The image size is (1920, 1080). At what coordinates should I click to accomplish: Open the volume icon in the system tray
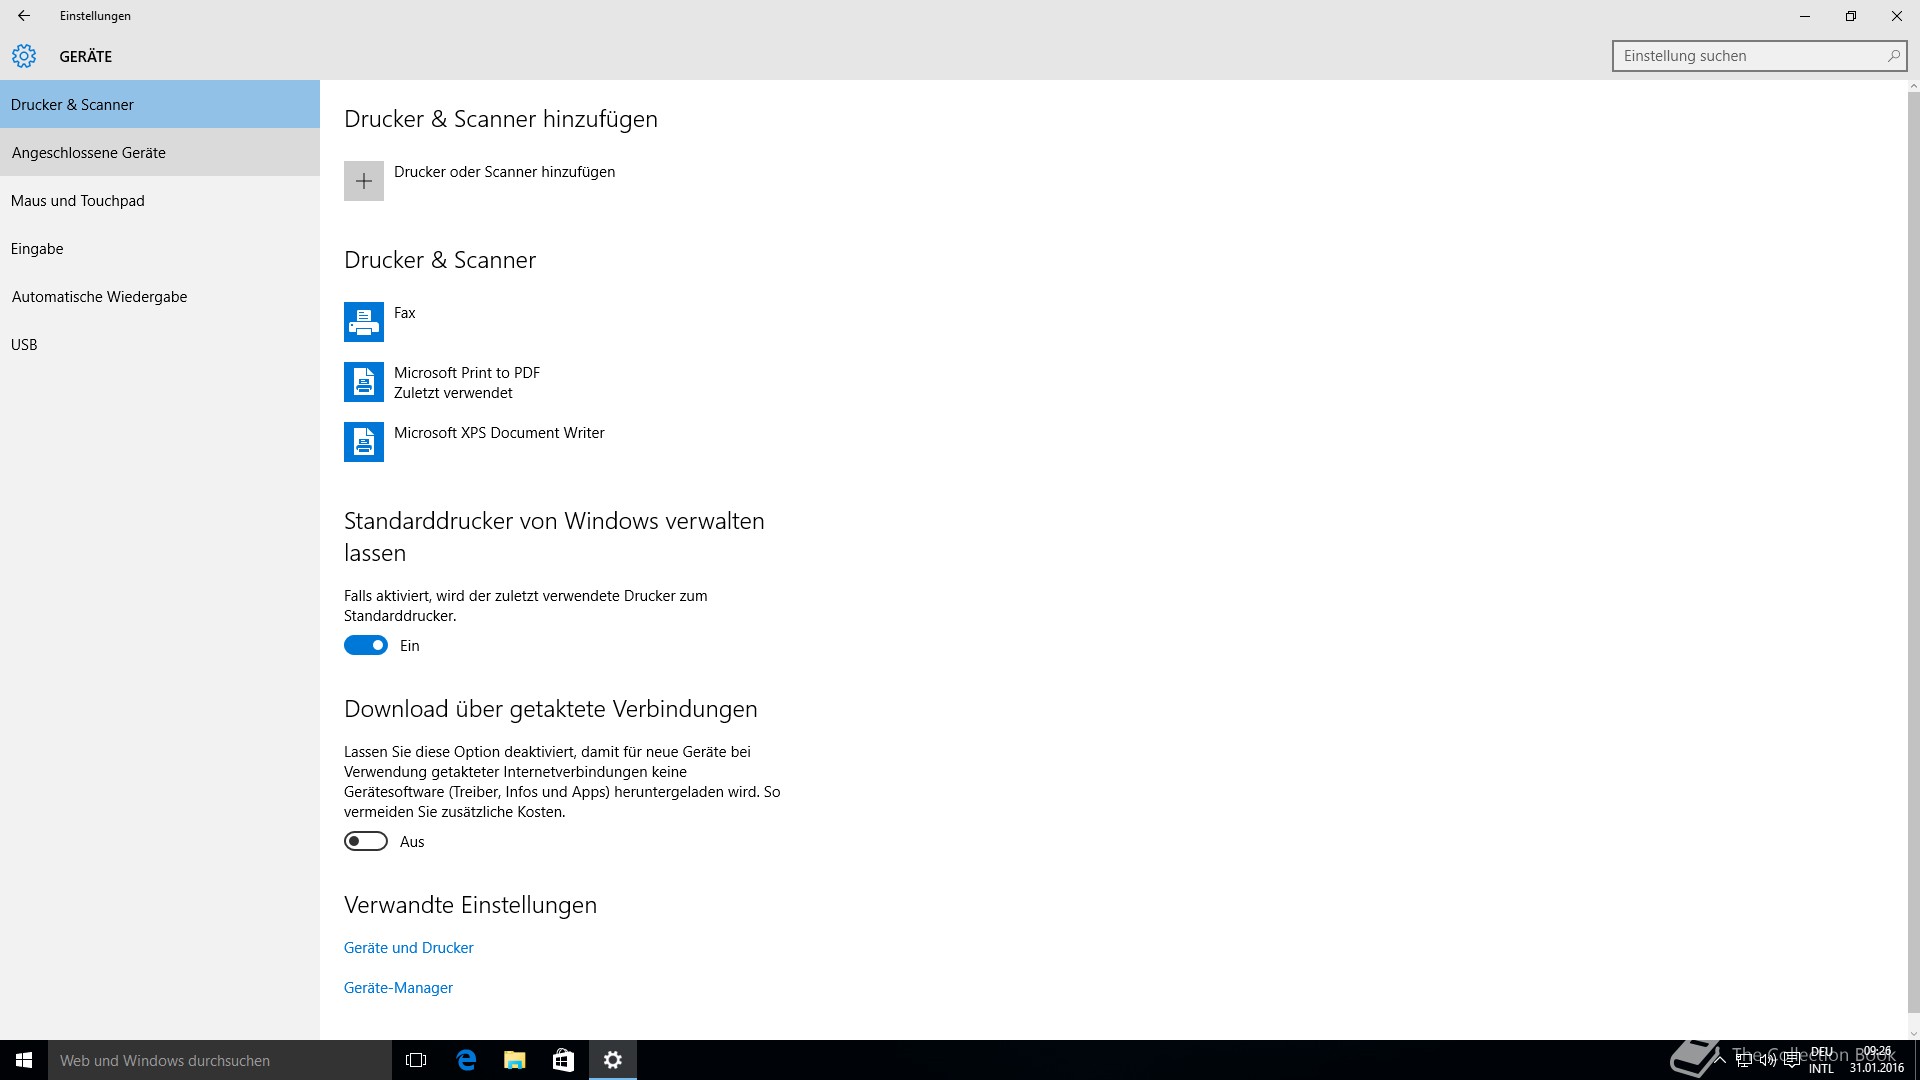coord(1768,1060)
